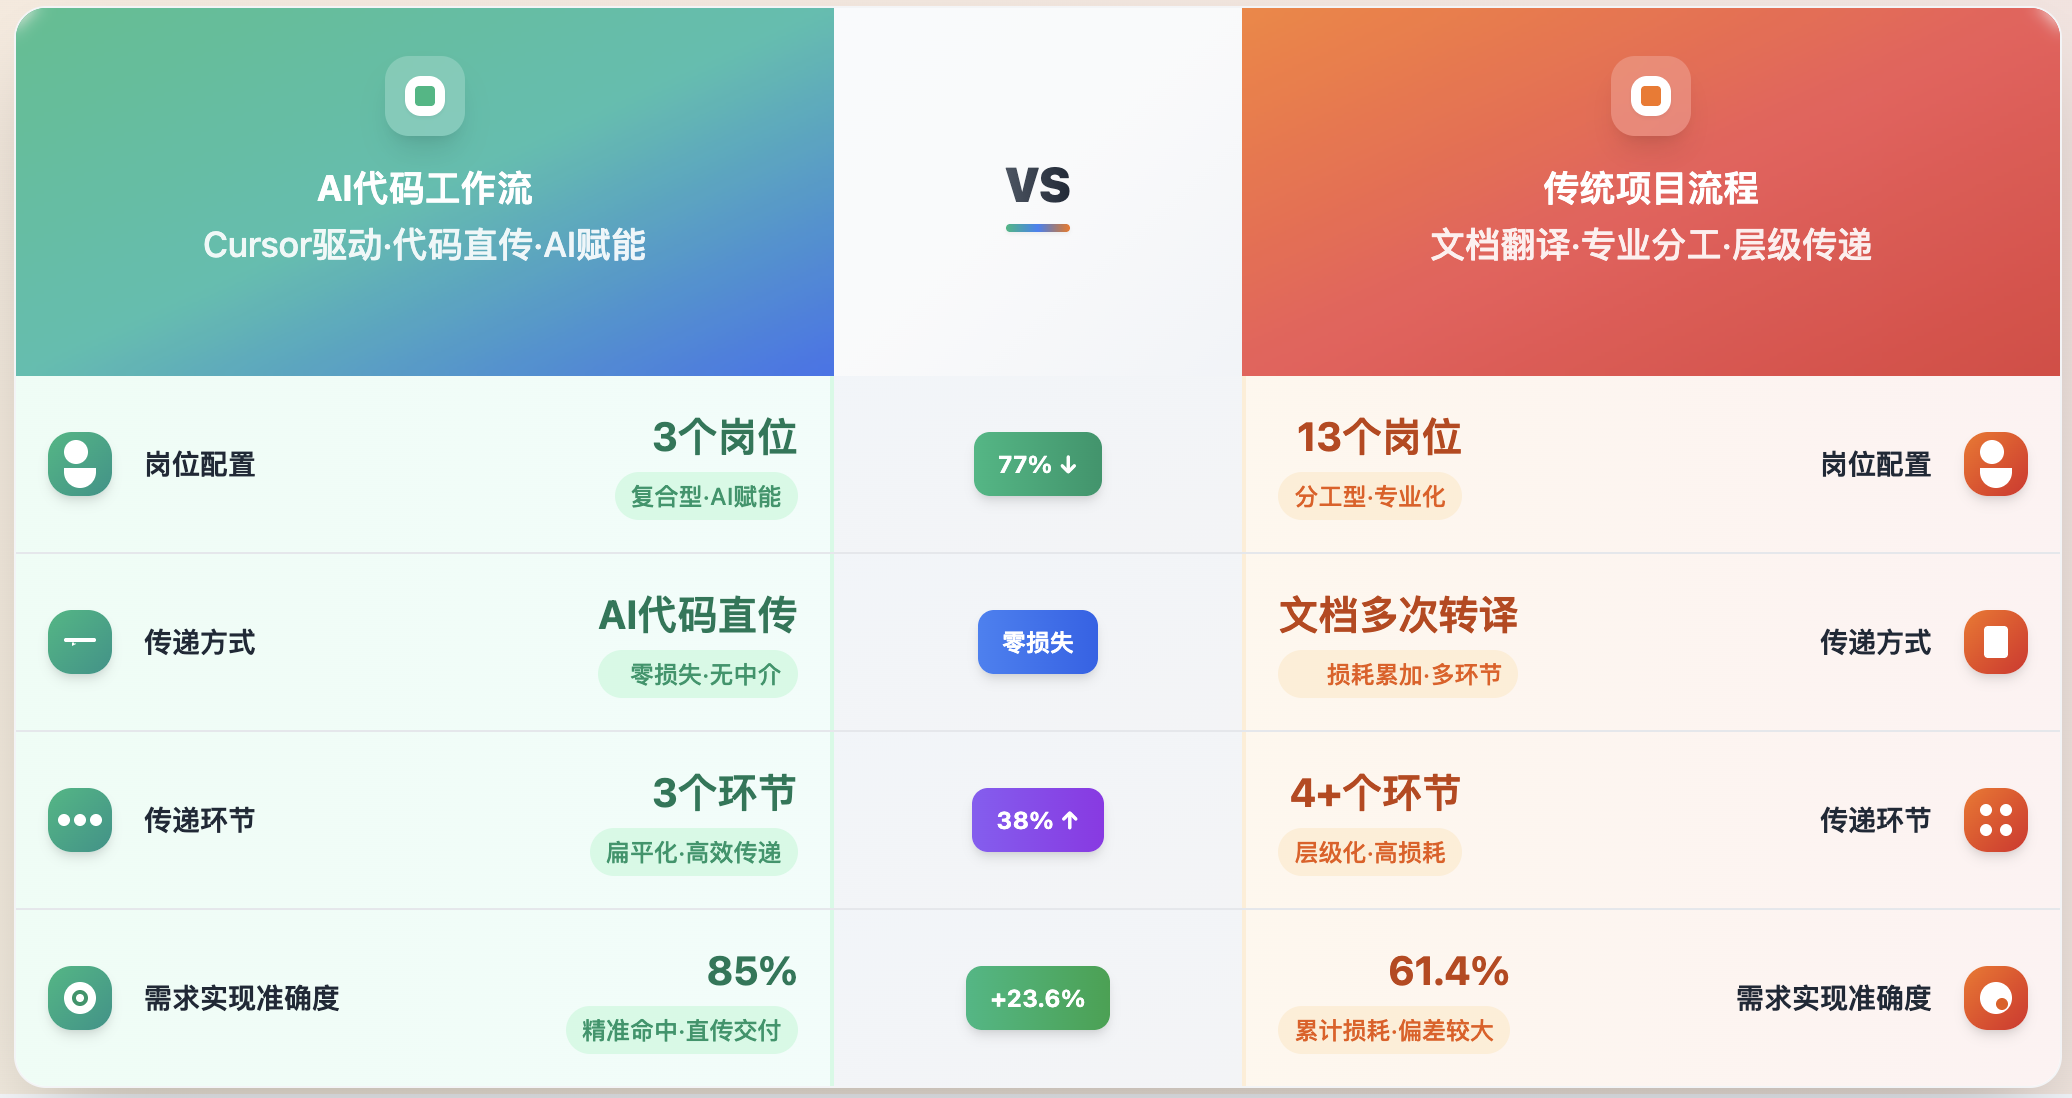
Task: Click the 复合型·AI赋能 tag
Action: coord(706,496)
